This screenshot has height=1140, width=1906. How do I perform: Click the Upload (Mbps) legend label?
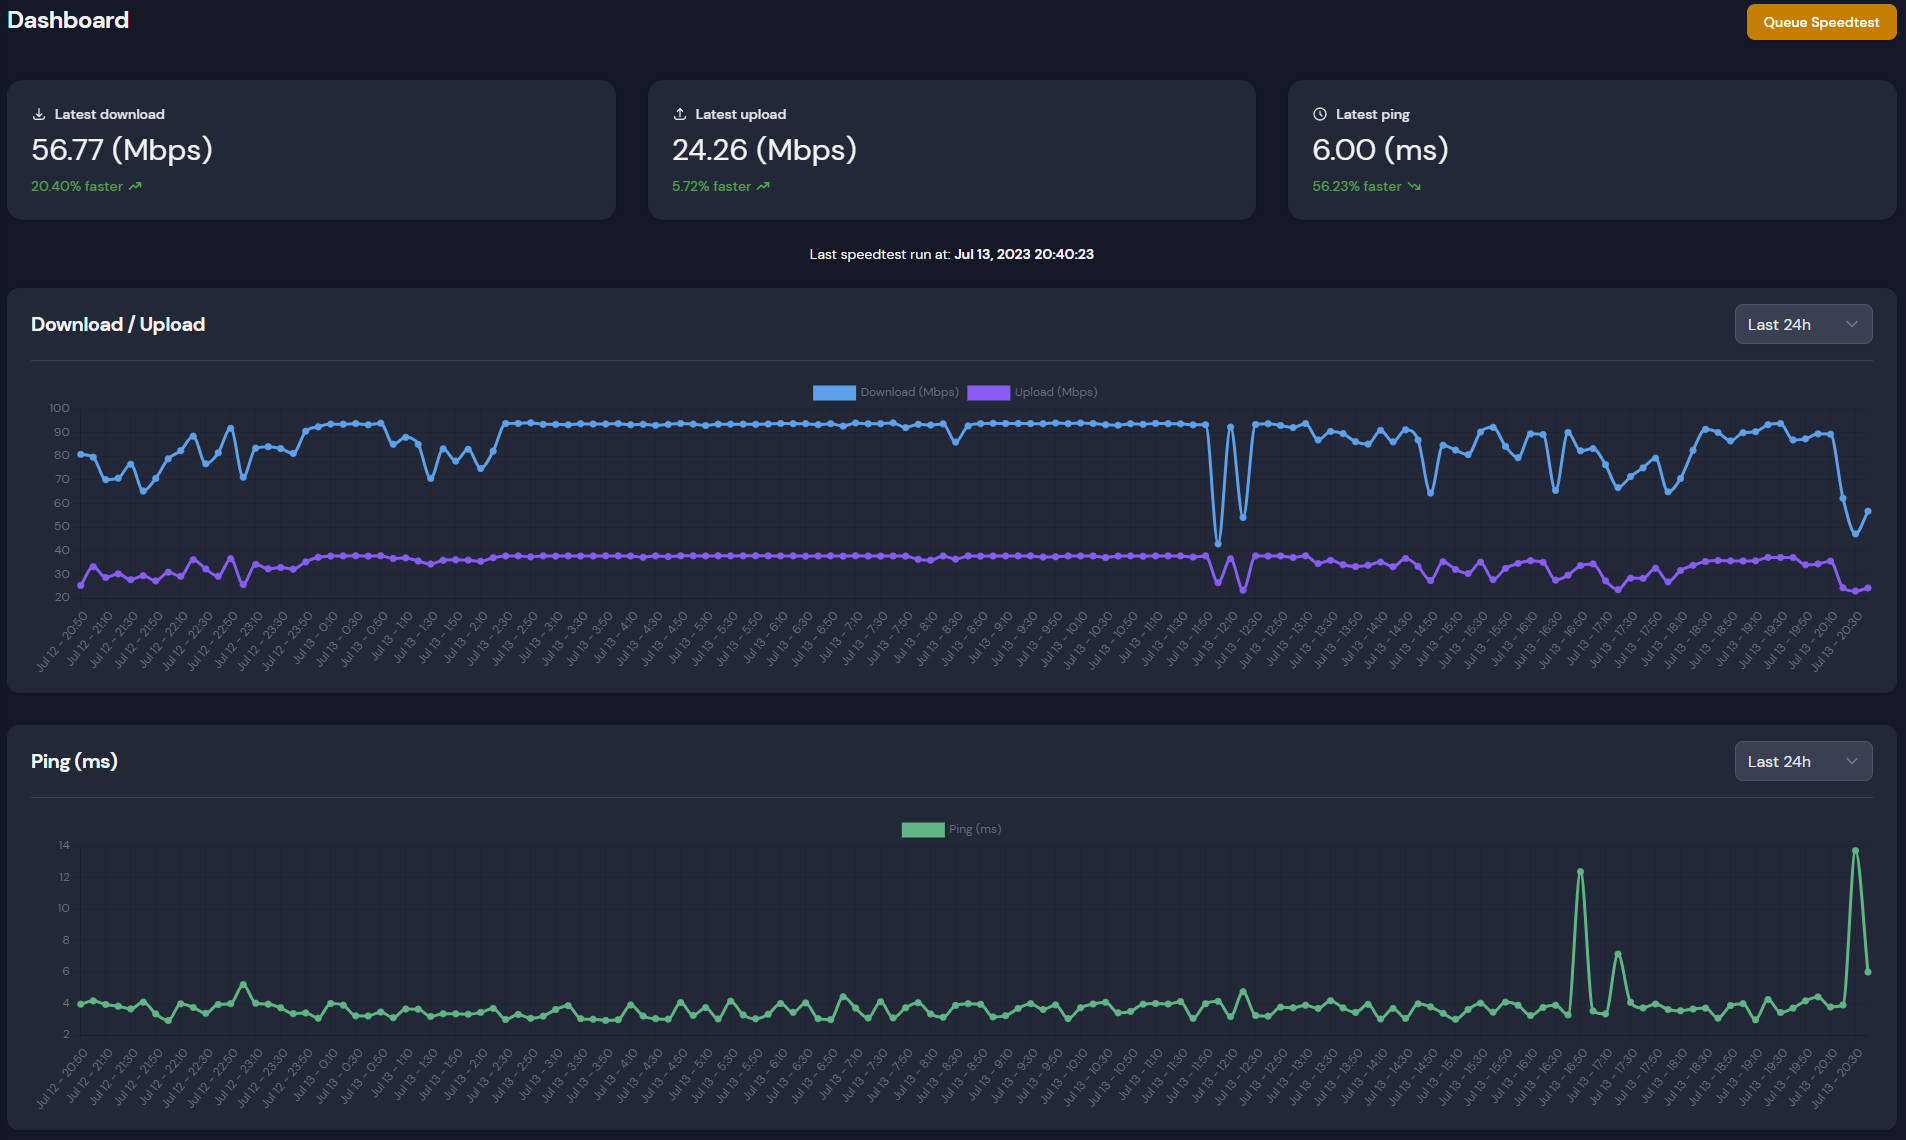click(1056, 392)
